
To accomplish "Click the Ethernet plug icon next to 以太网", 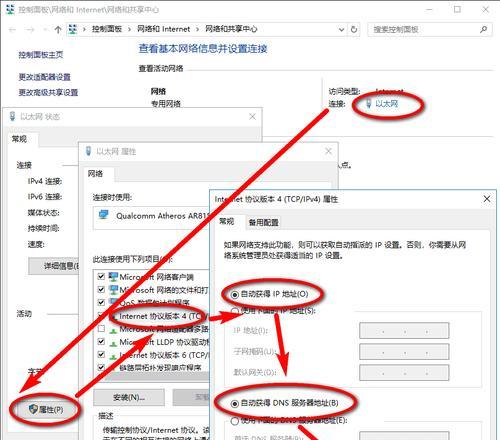I will pyautogui.click(x=369, y=103).
